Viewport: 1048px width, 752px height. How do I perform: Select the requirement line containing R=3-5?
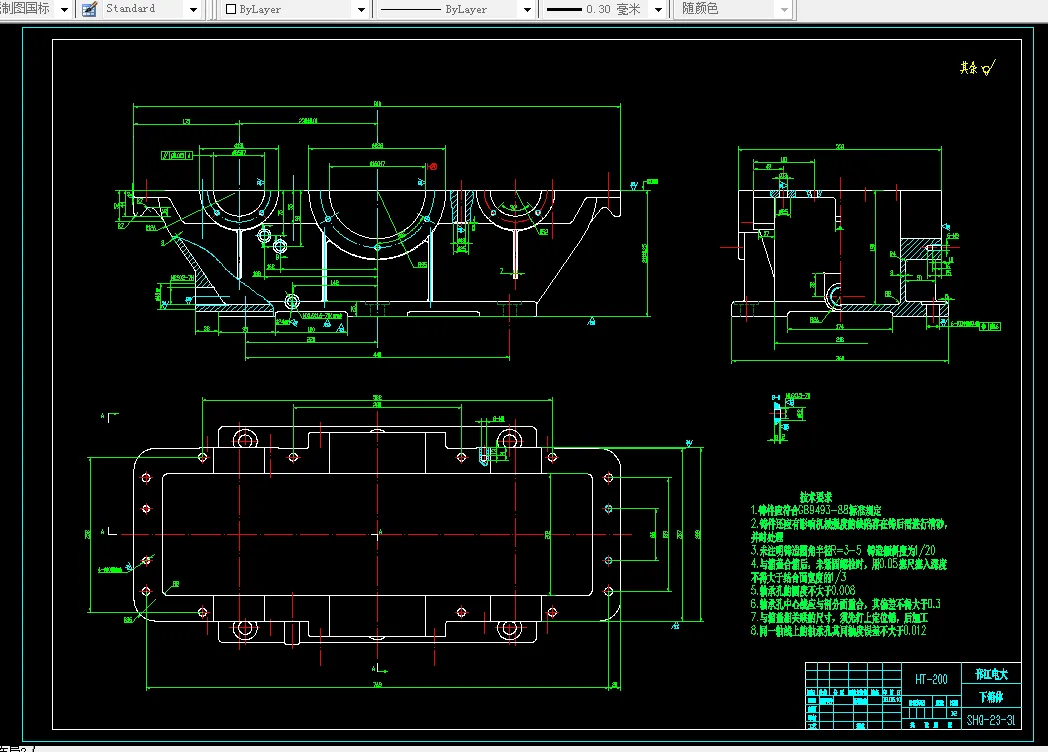click(x=843, y=550)
